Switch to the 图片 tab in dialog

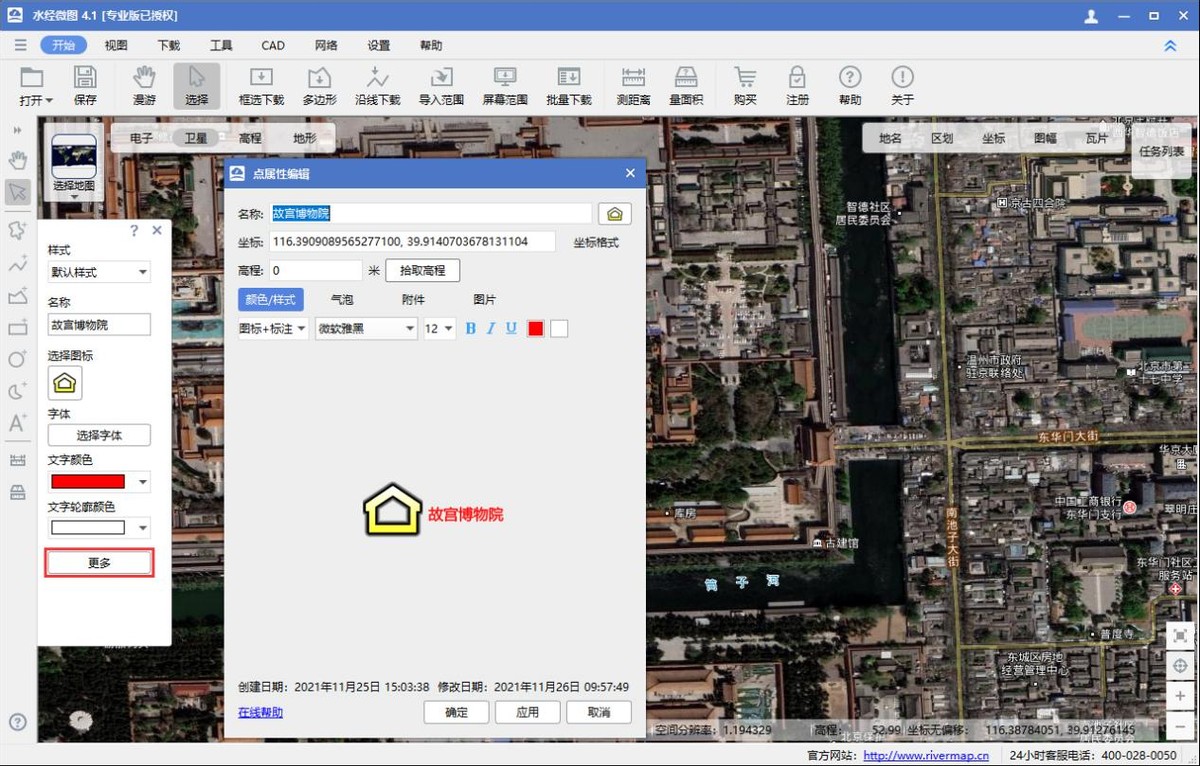(x=484, y=299)
